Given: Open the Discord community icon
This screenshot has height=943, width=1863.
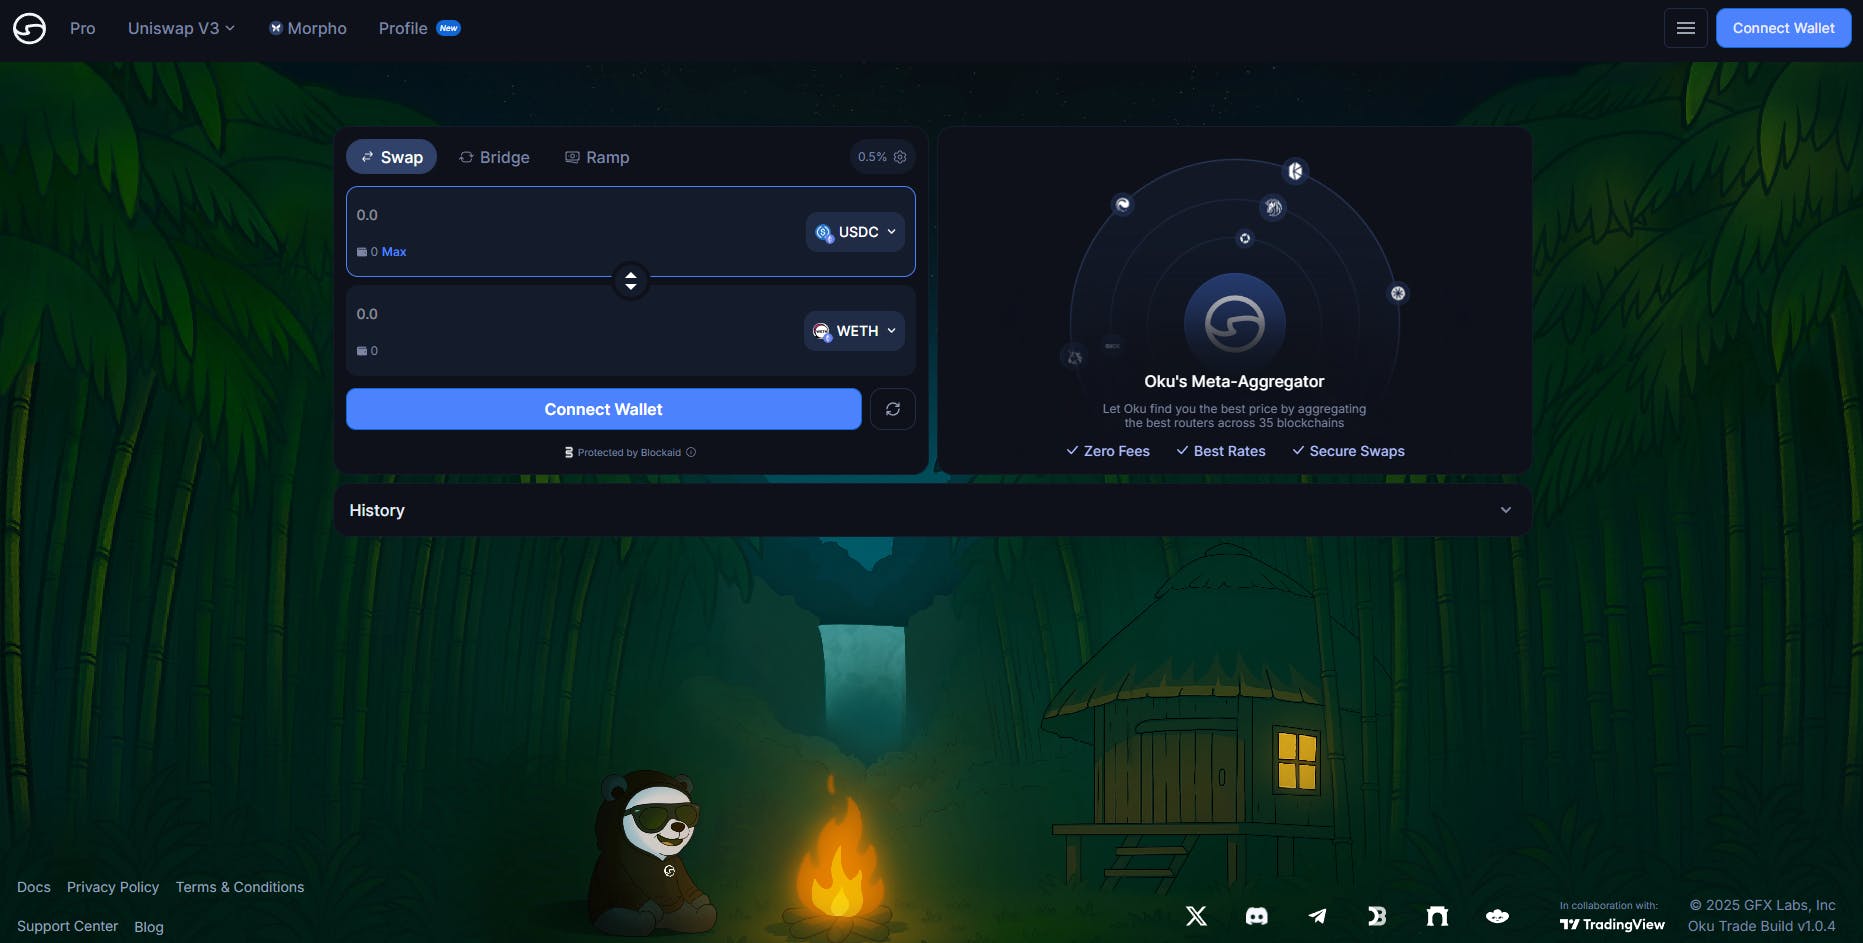Looking at the screenshot, I should tap(1256, 915).
